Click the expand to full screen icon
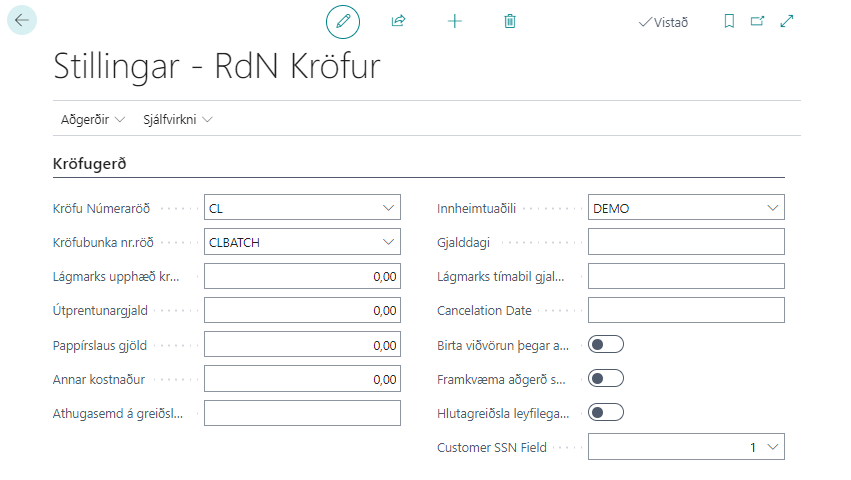Viewport: 851px width, 480px height. tap(786, 21)
